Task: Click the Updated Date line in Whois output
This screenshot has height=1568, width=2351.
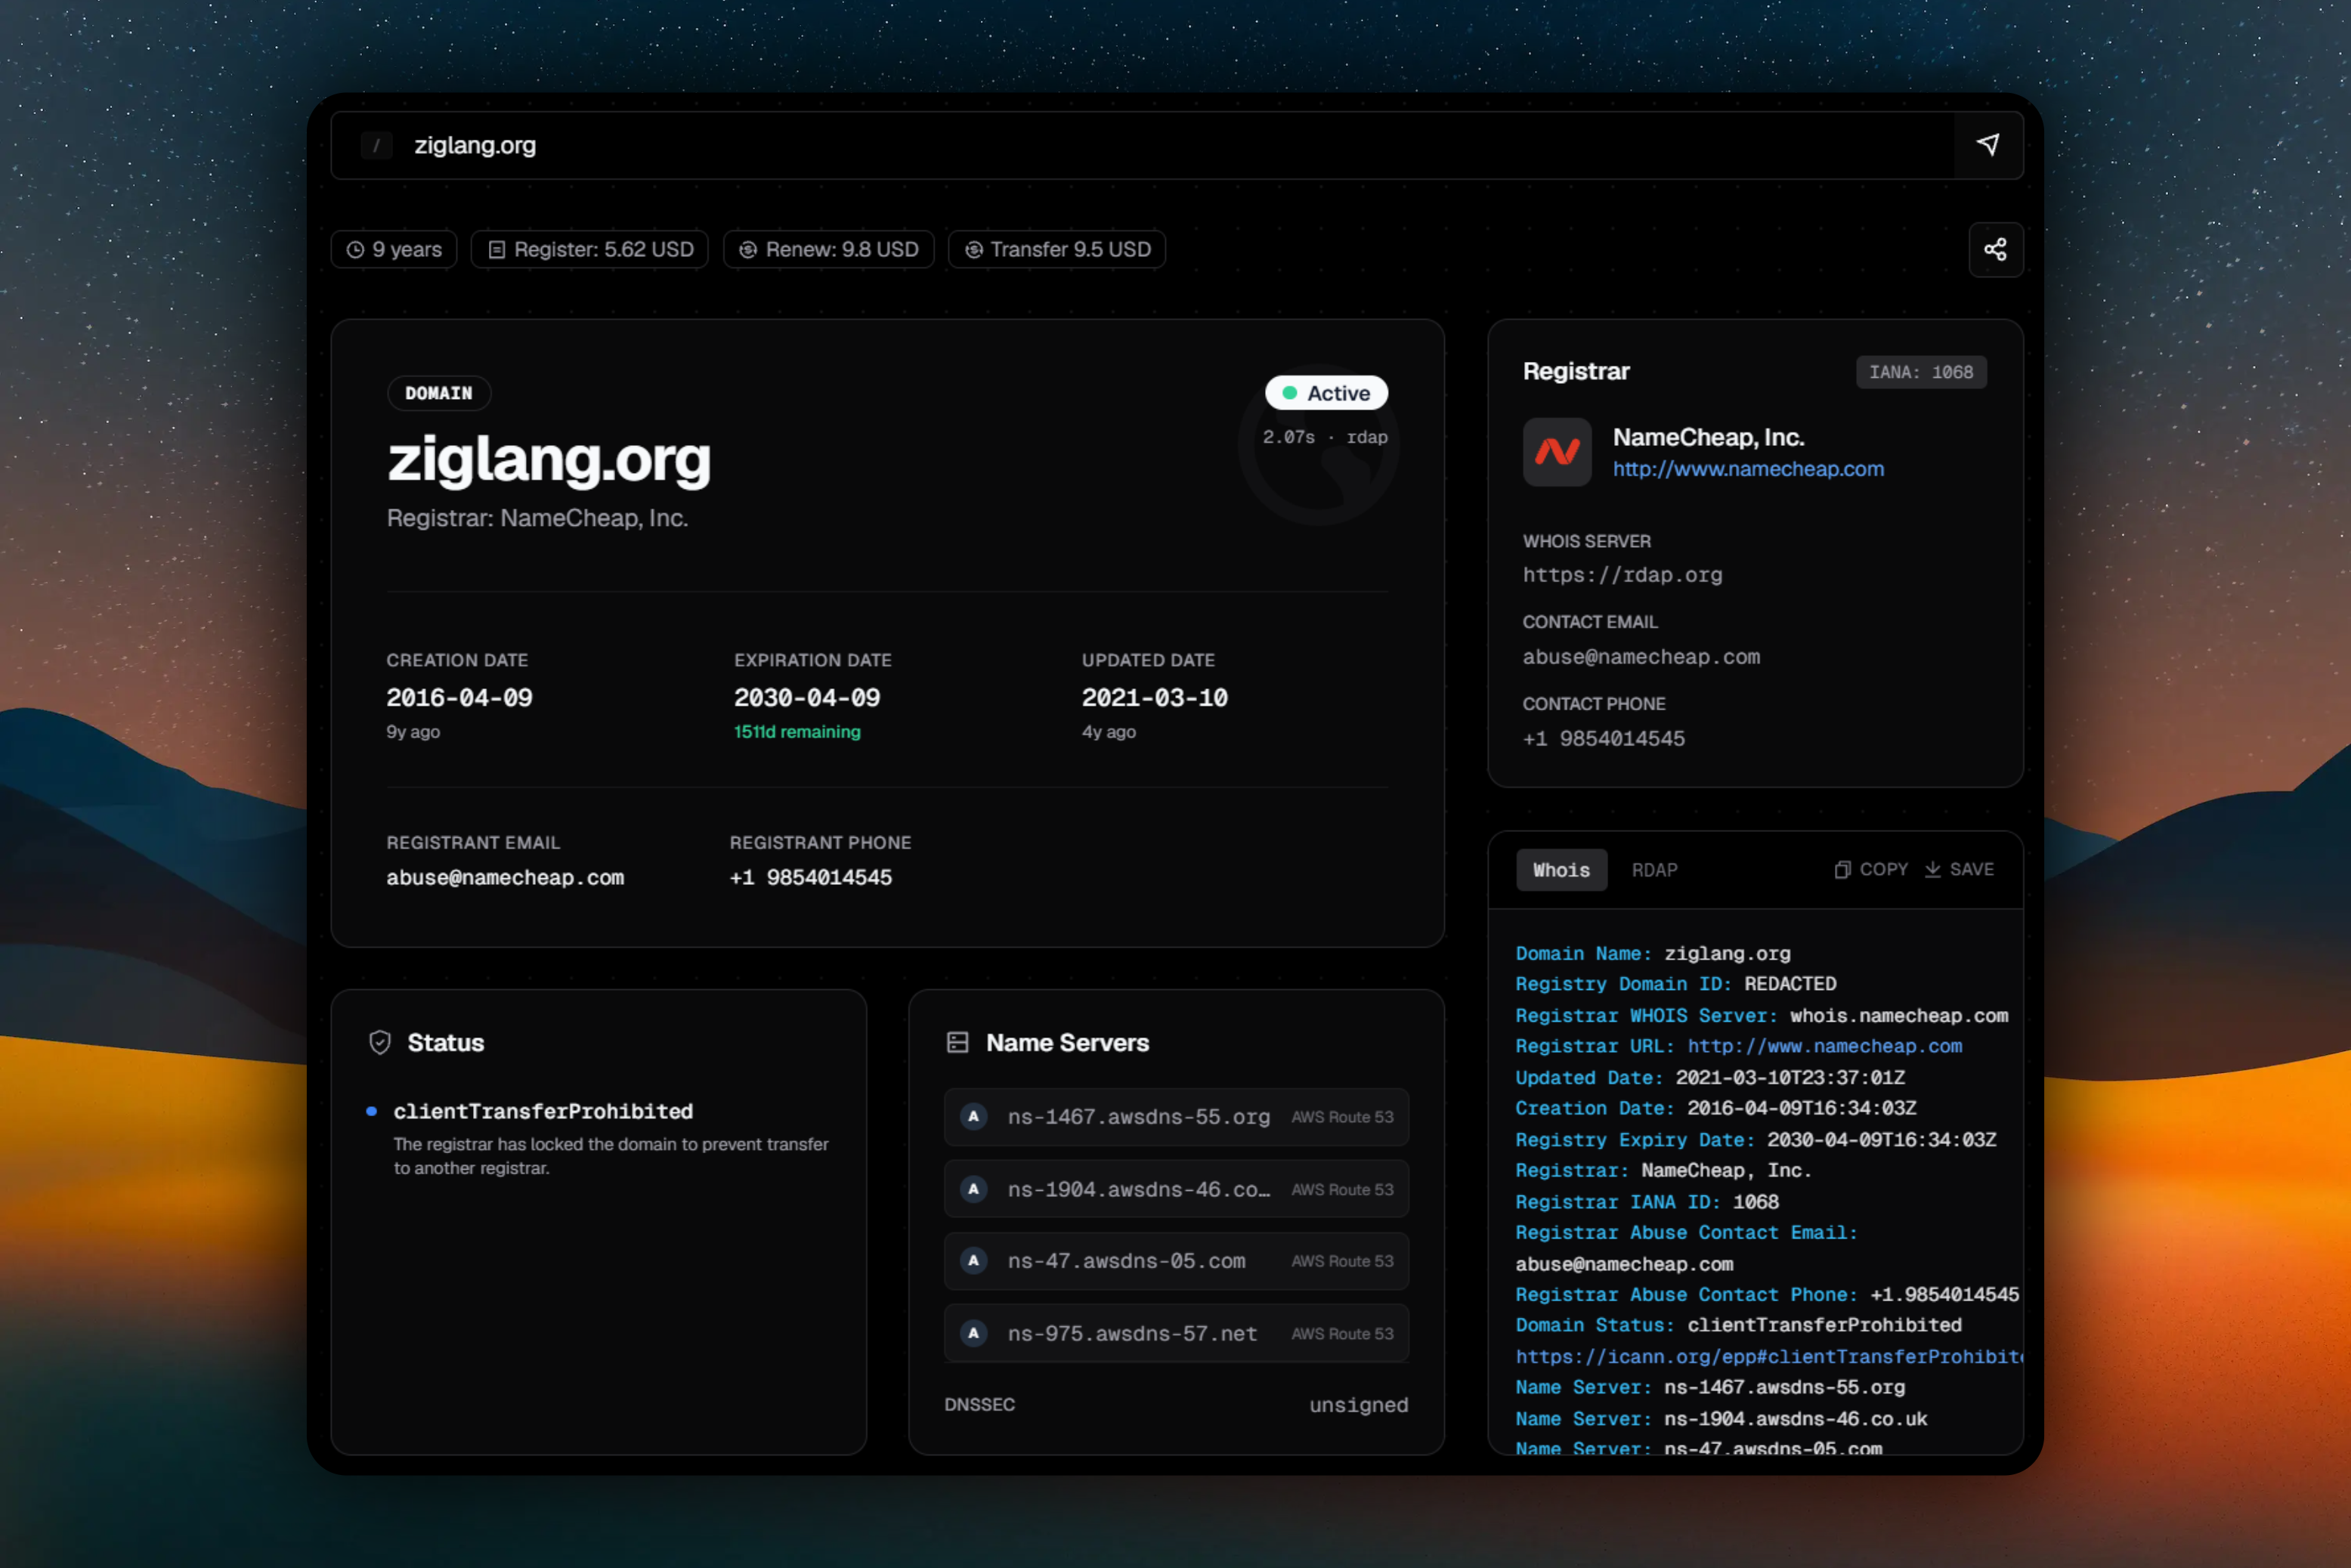Action: (1710, 1077)
